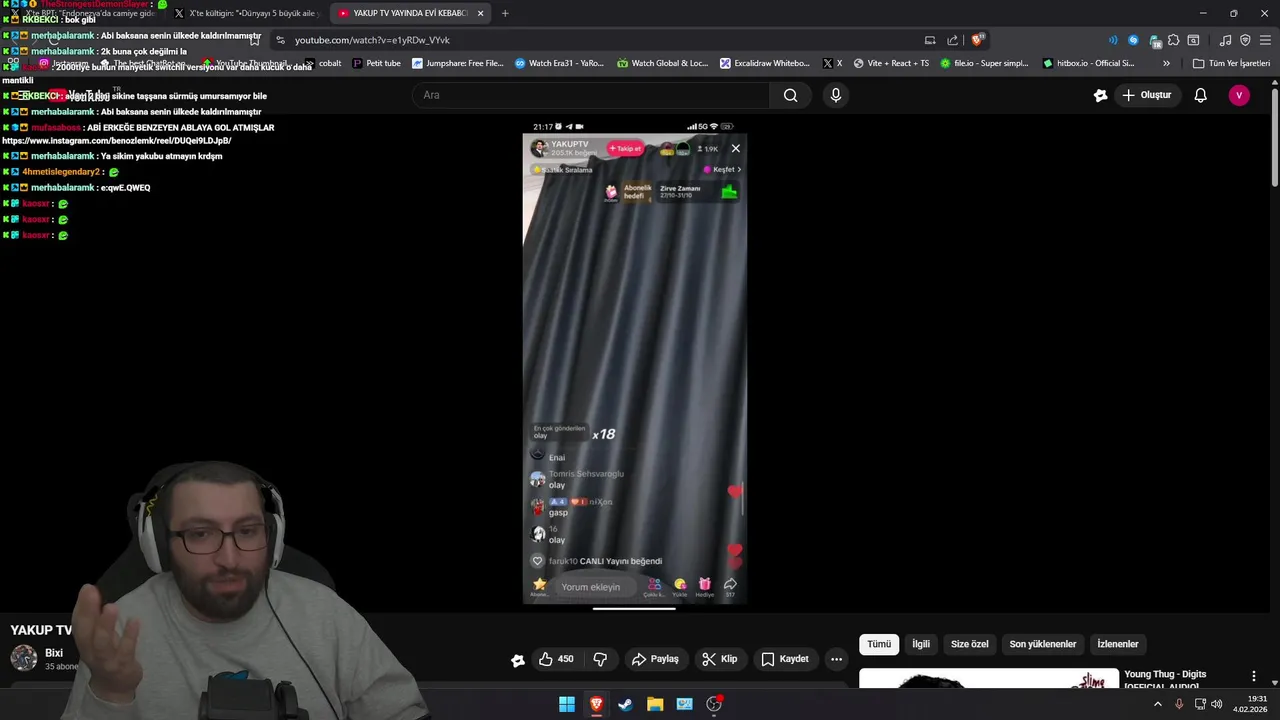Dislike the video
The height and width of the screenshot is (720, 1280).
600,659
